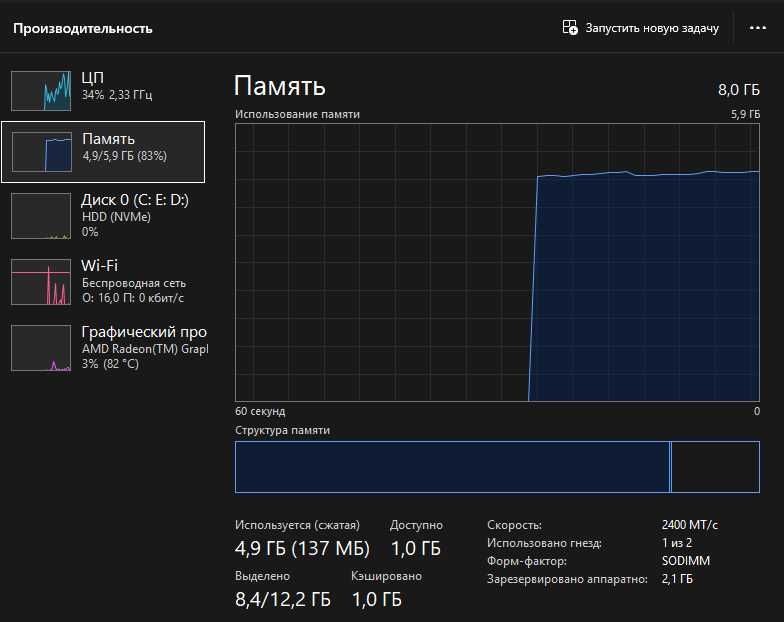Image resolution: width=784 pixels, height=622 pixels.
Task: Click the free segment of memory composition bar
Action: pos(716,467)
